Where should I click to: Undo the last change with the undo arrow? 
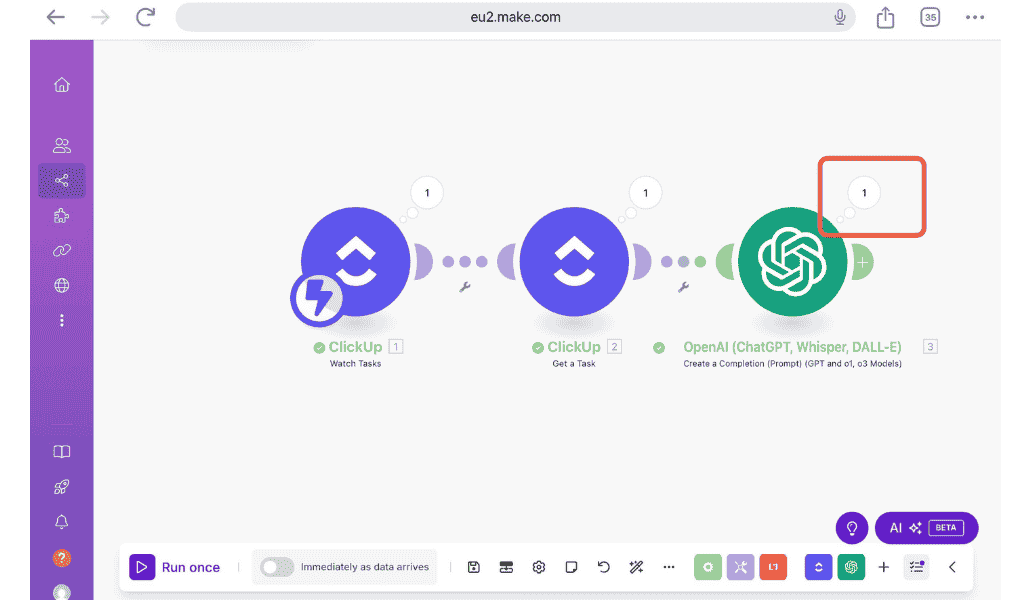coord(603,567)
